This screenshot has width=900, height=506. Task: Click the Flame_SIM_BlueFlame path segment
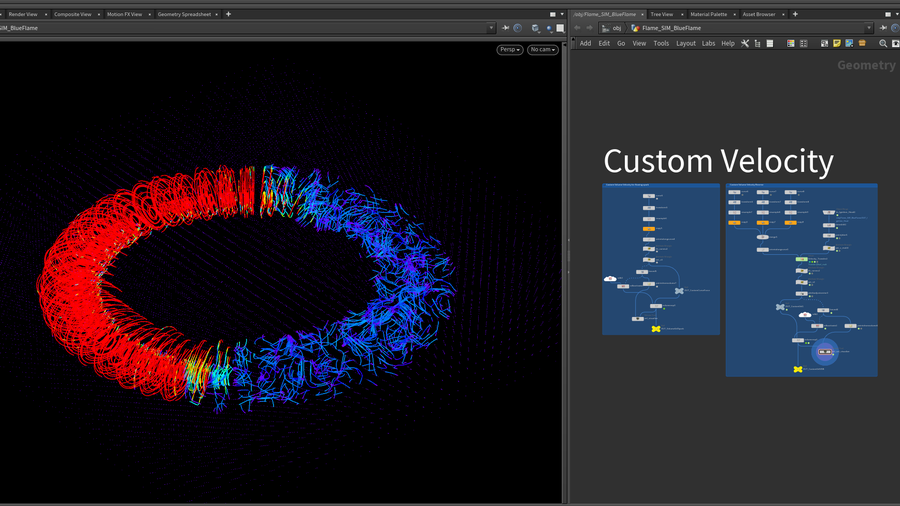[x=672, y=28]
